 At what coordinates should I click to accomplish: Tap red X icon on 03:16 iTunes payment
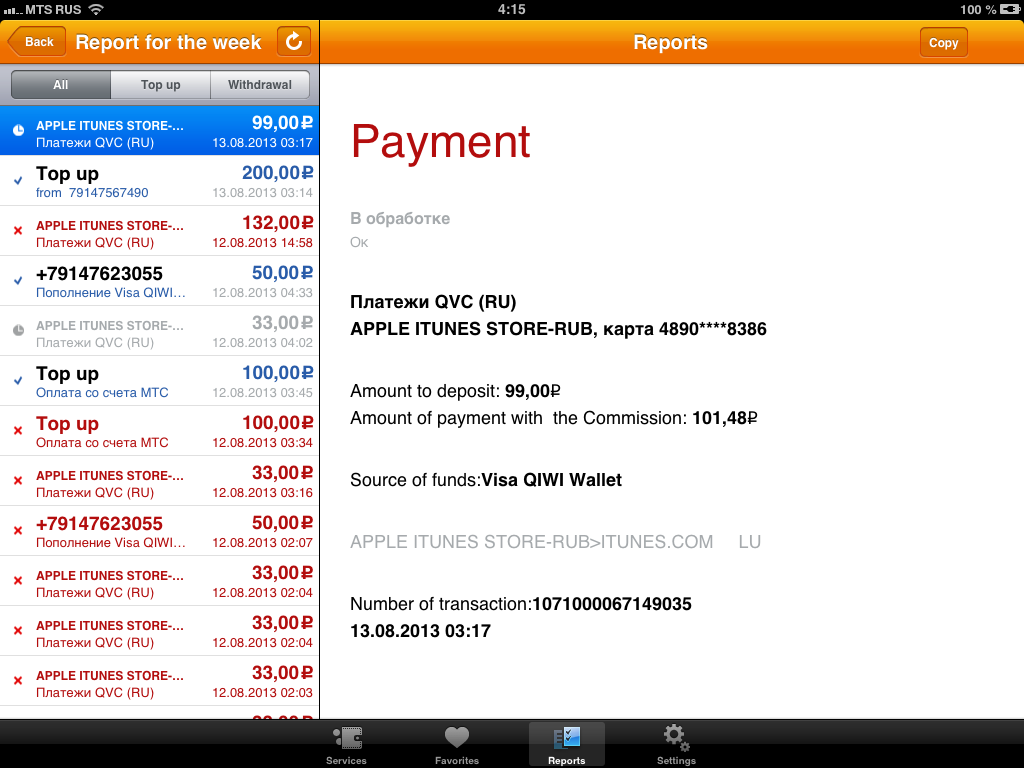coord(18,481)
